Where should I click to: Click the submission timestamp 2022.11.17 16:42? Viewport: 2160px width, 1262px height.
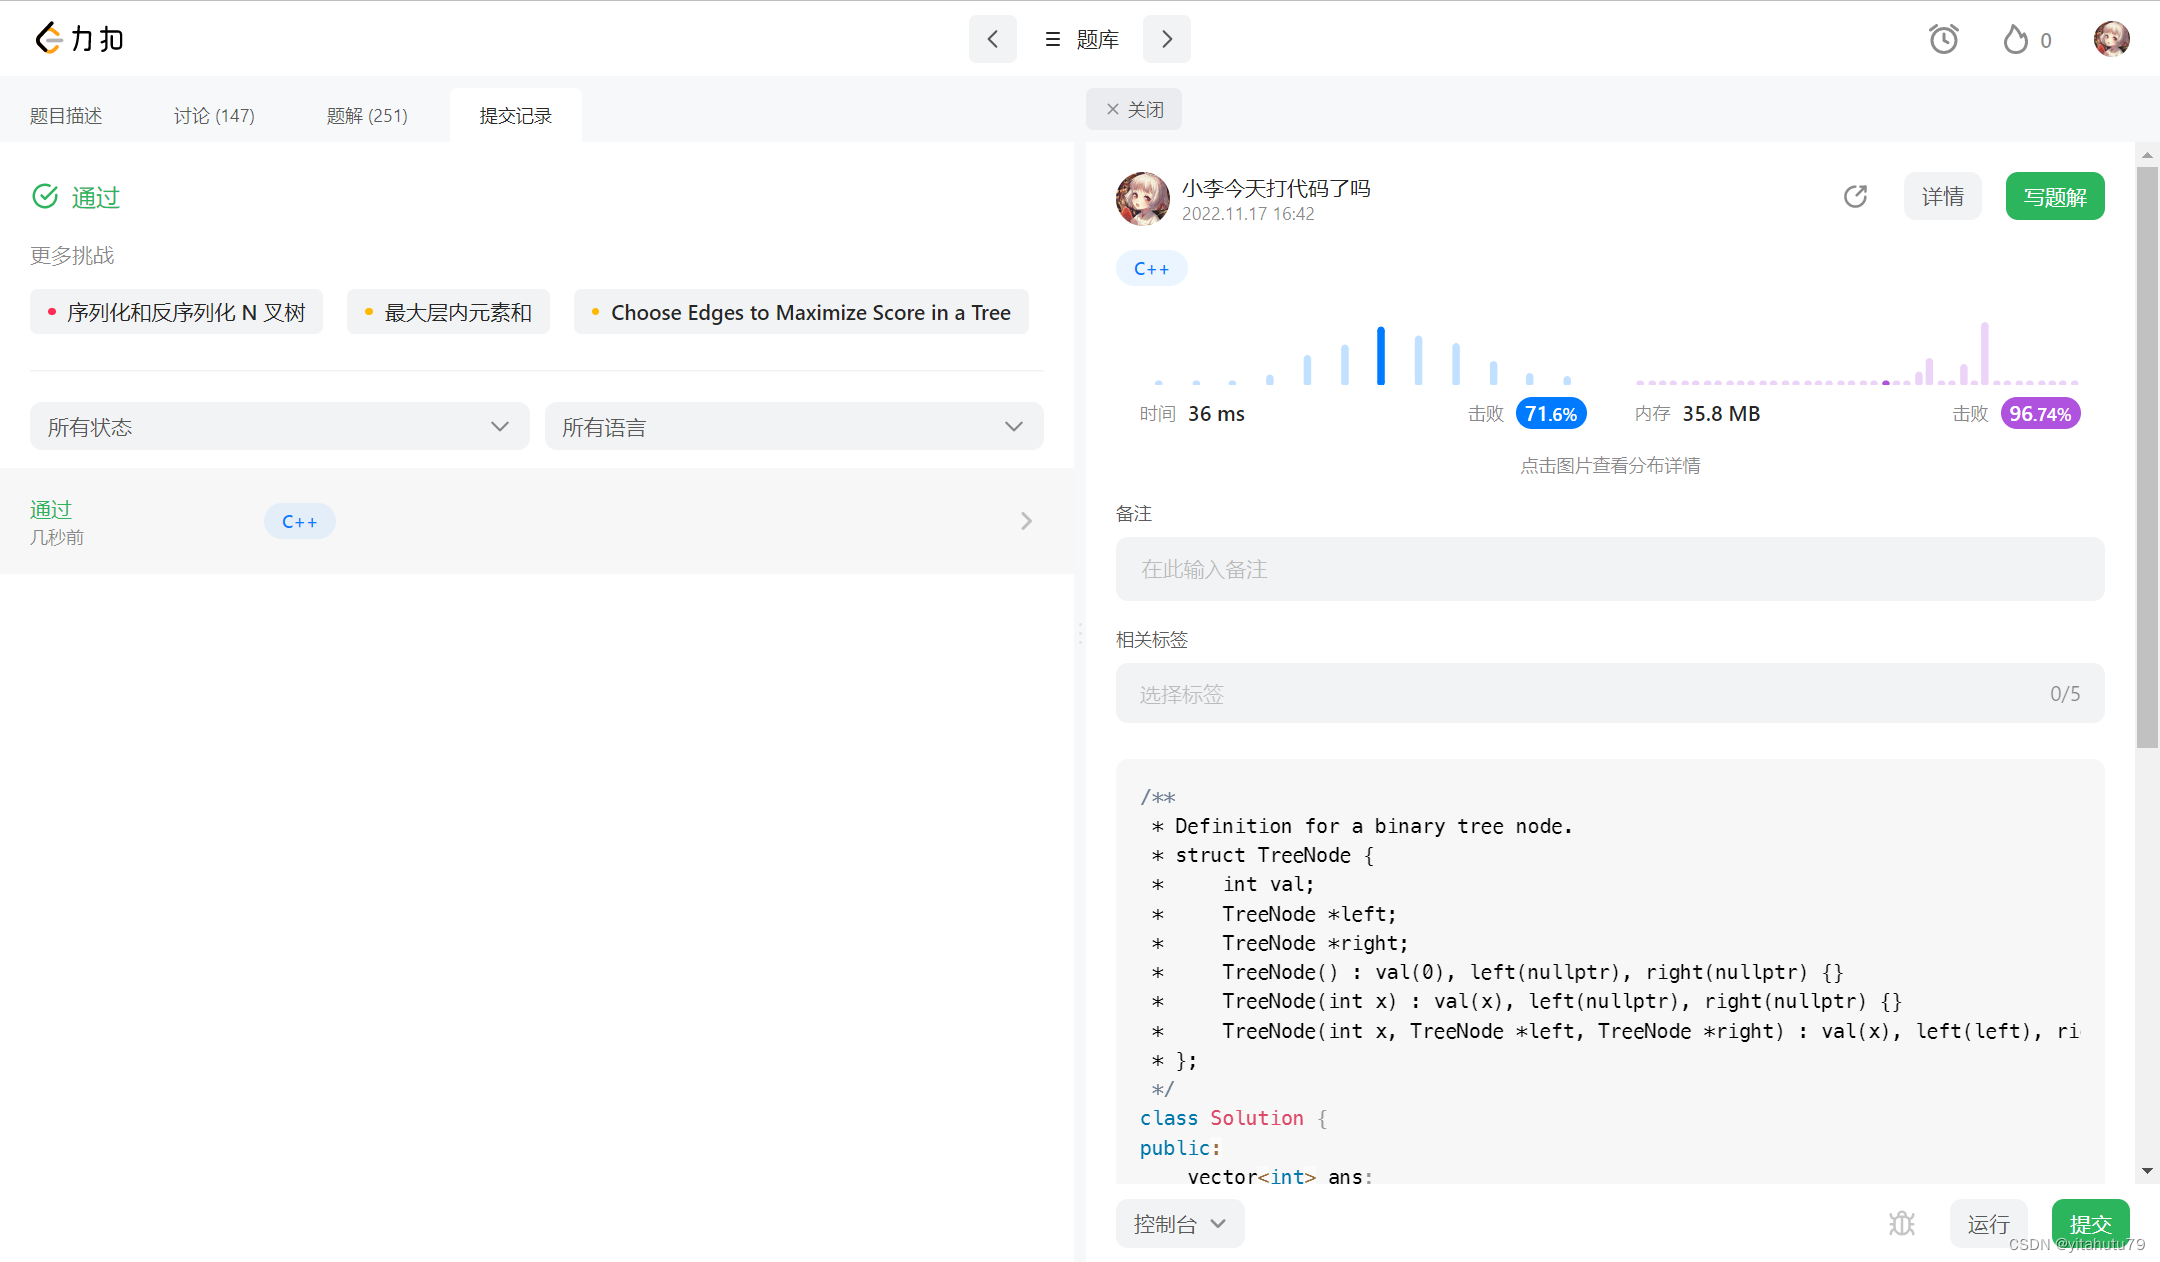click(1247, 213)
